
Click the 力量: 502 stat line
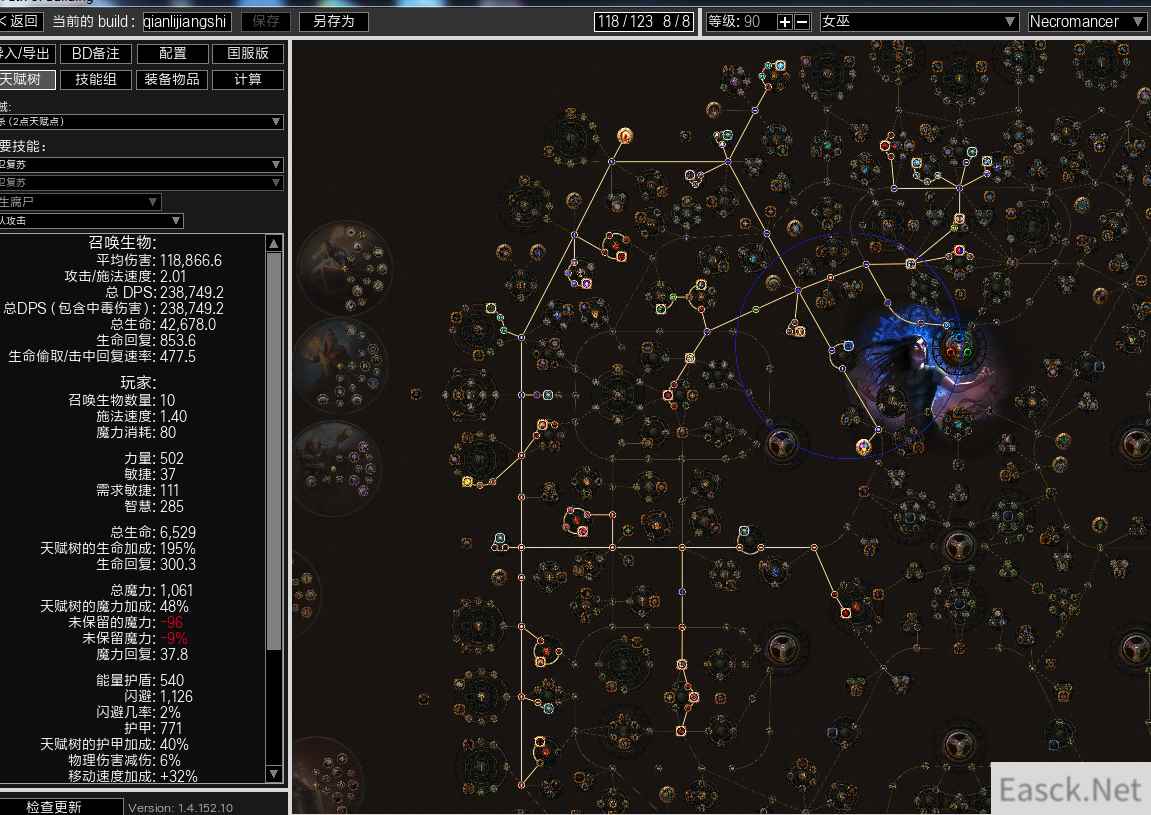[154, 458]
